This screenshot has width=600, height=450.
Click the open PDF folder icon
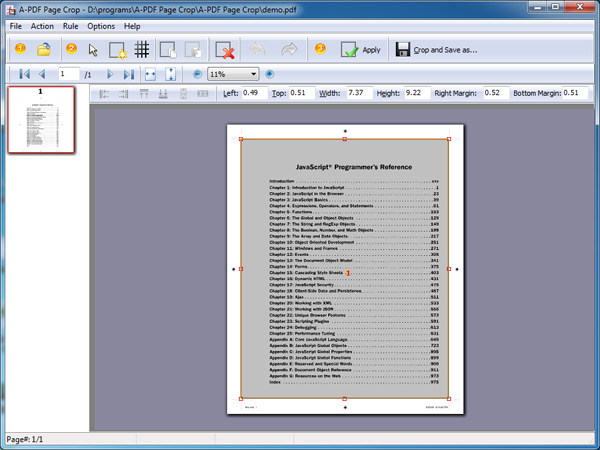pyautogui.click(x=44, y=49)
